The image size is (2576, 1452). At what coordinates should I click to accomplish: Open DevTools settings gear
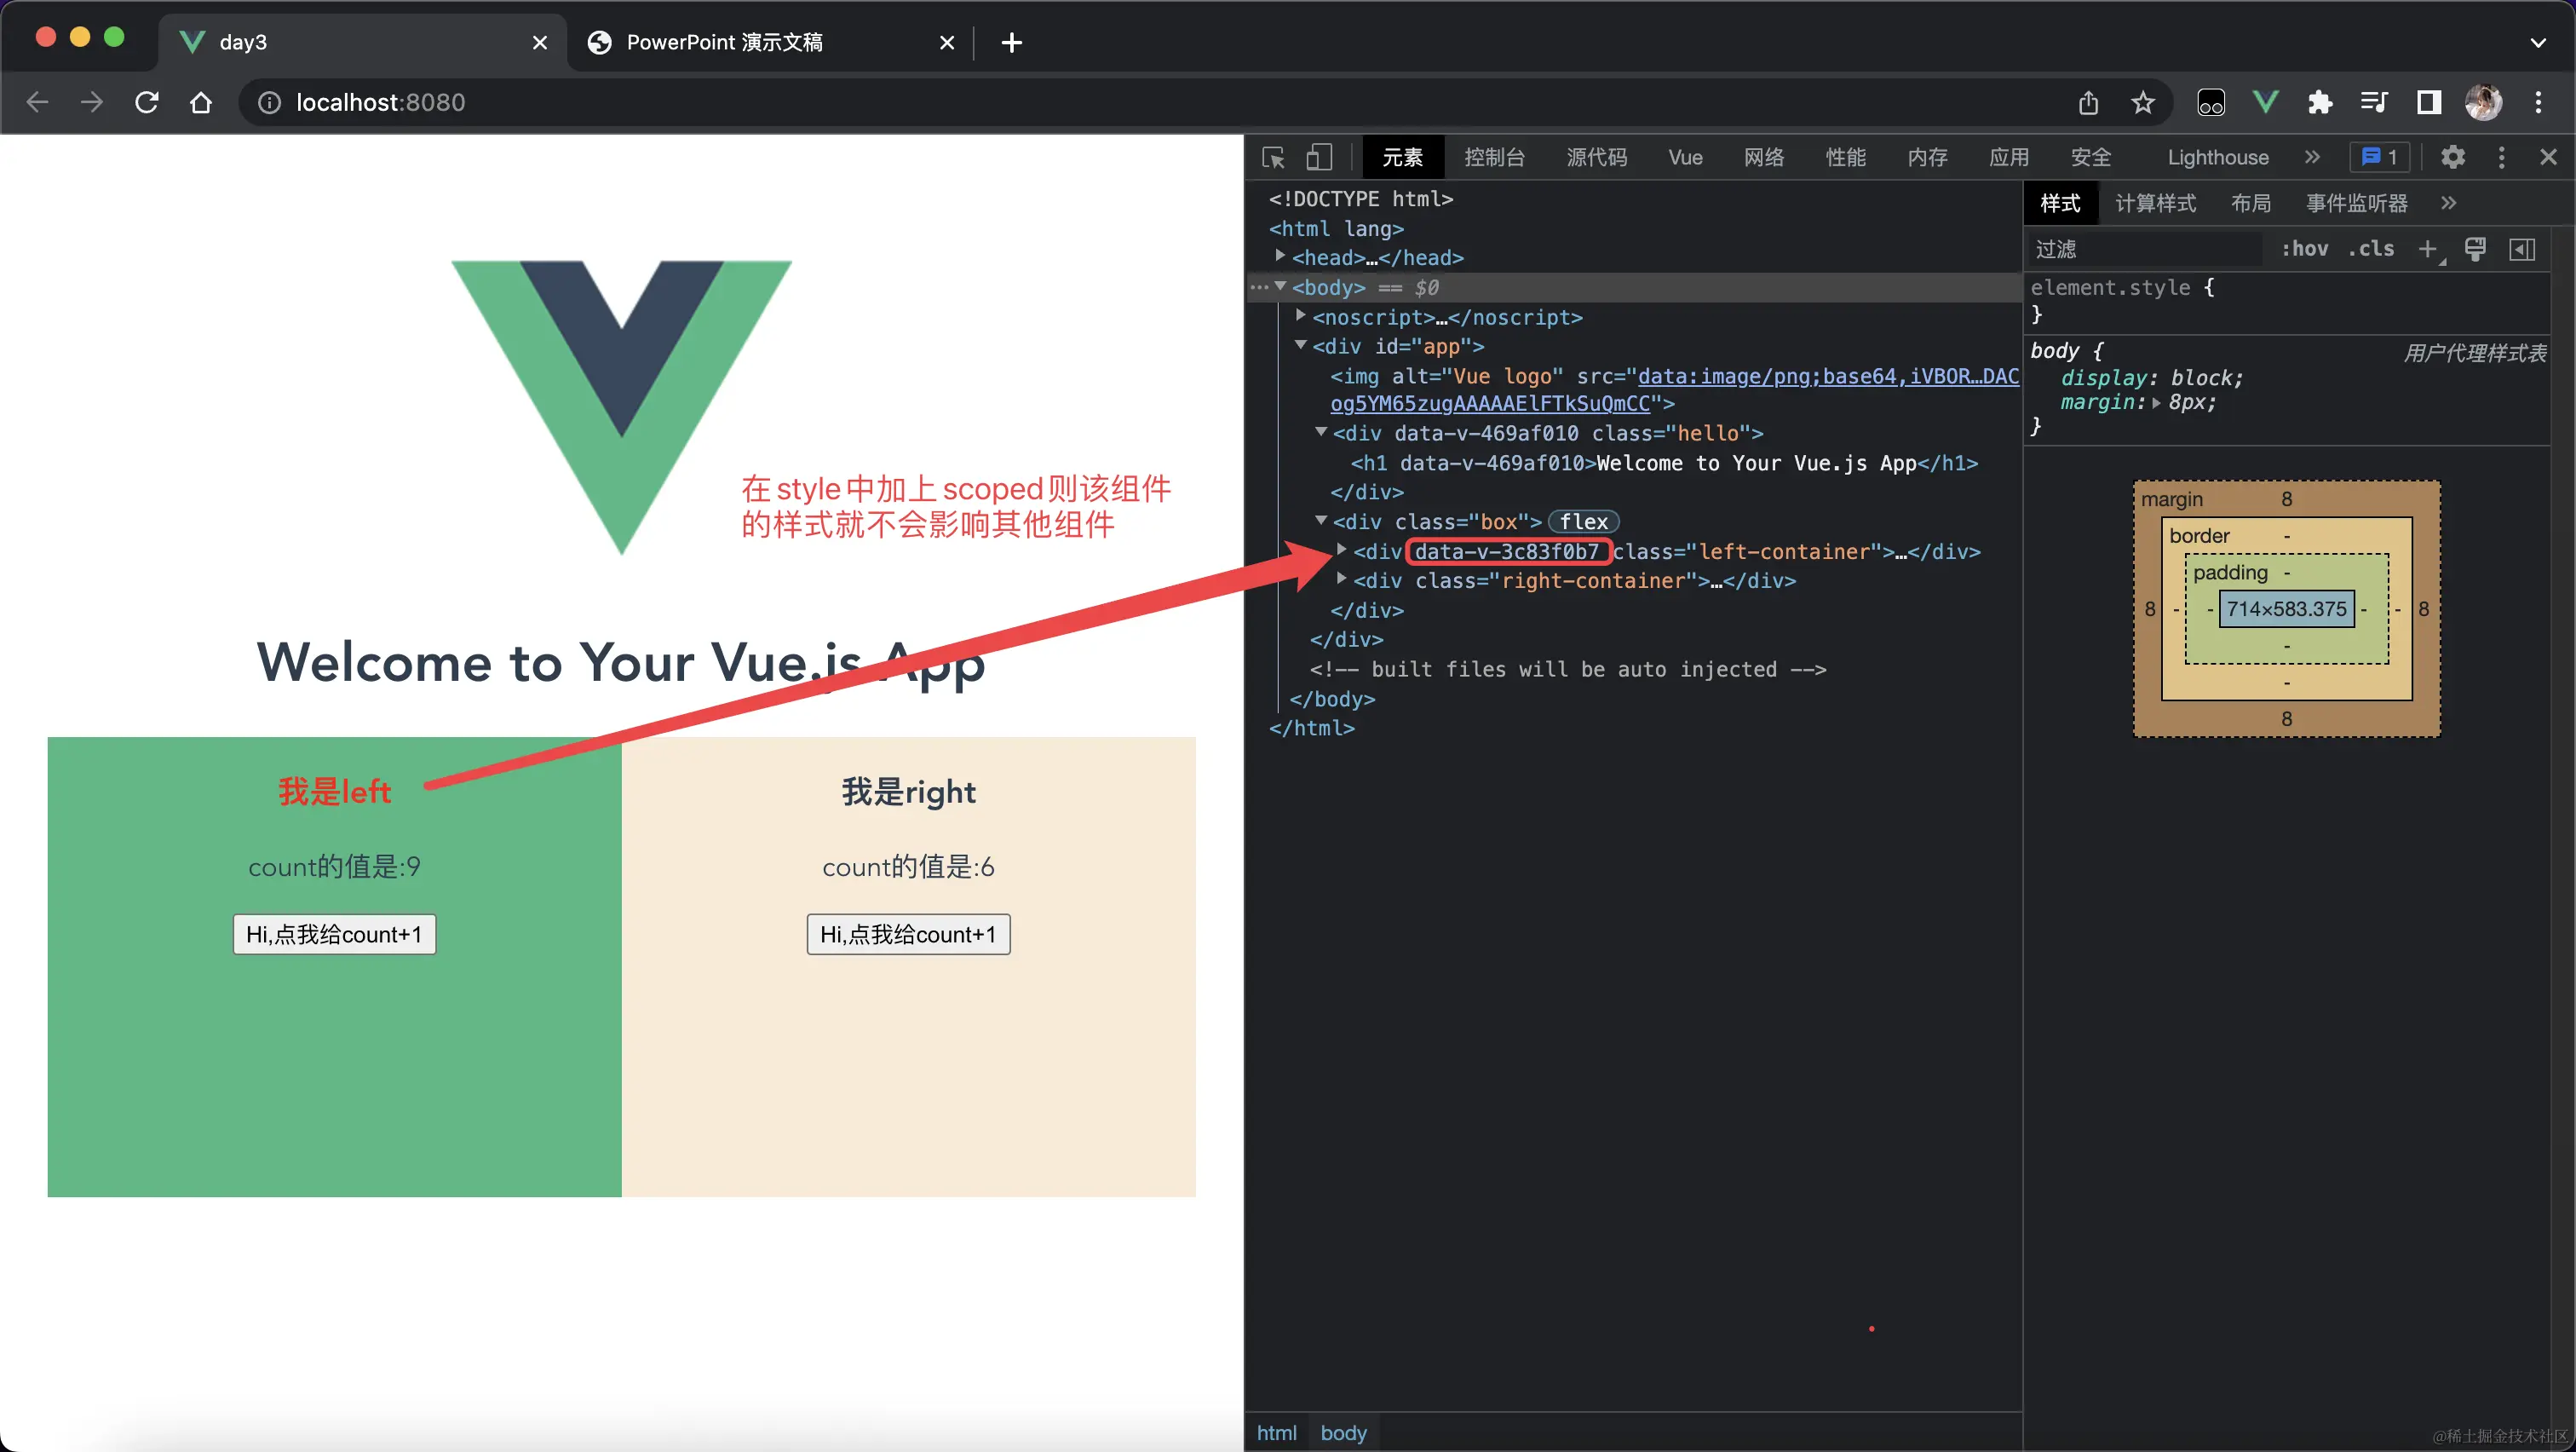coord(2452,157)
